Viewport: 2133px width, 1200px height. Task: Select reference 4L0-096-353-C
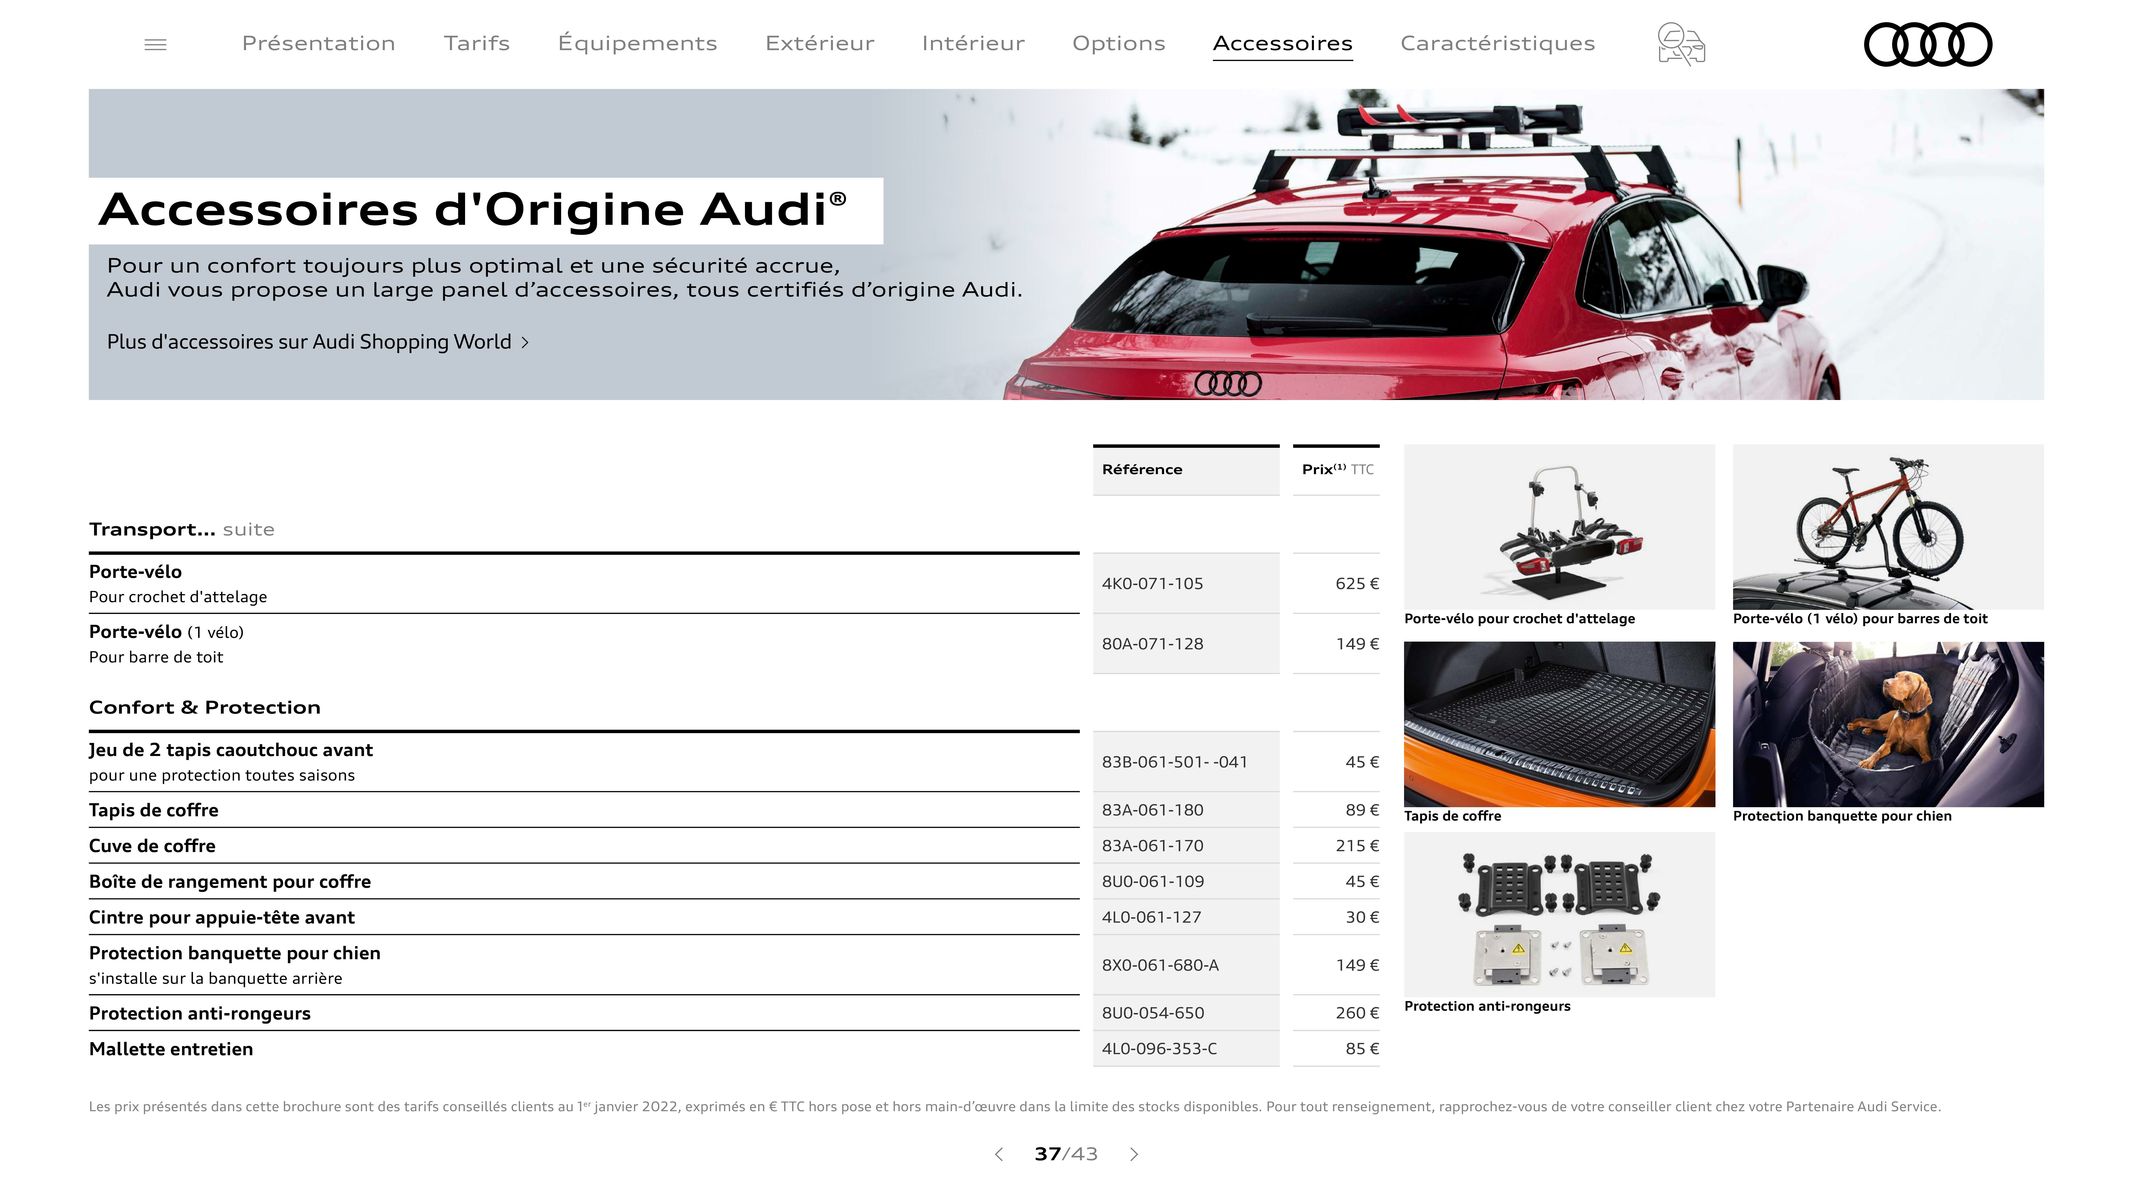[1159, 1049]
